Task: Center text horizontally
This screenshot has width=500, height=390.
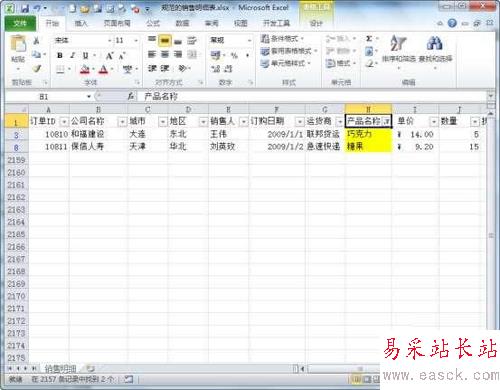Action: [165, 54]
